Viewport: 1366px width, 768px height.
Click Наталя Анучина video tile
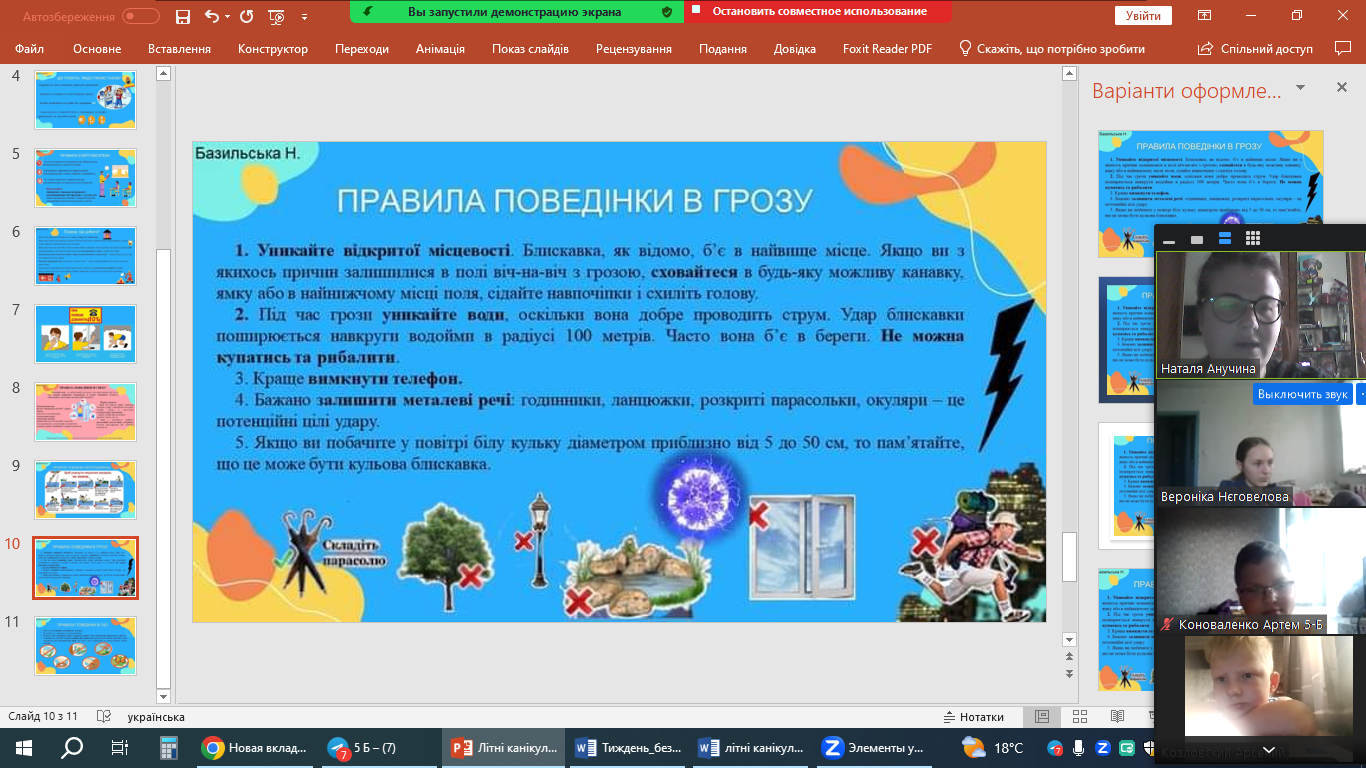click(x=1260, y=315)
